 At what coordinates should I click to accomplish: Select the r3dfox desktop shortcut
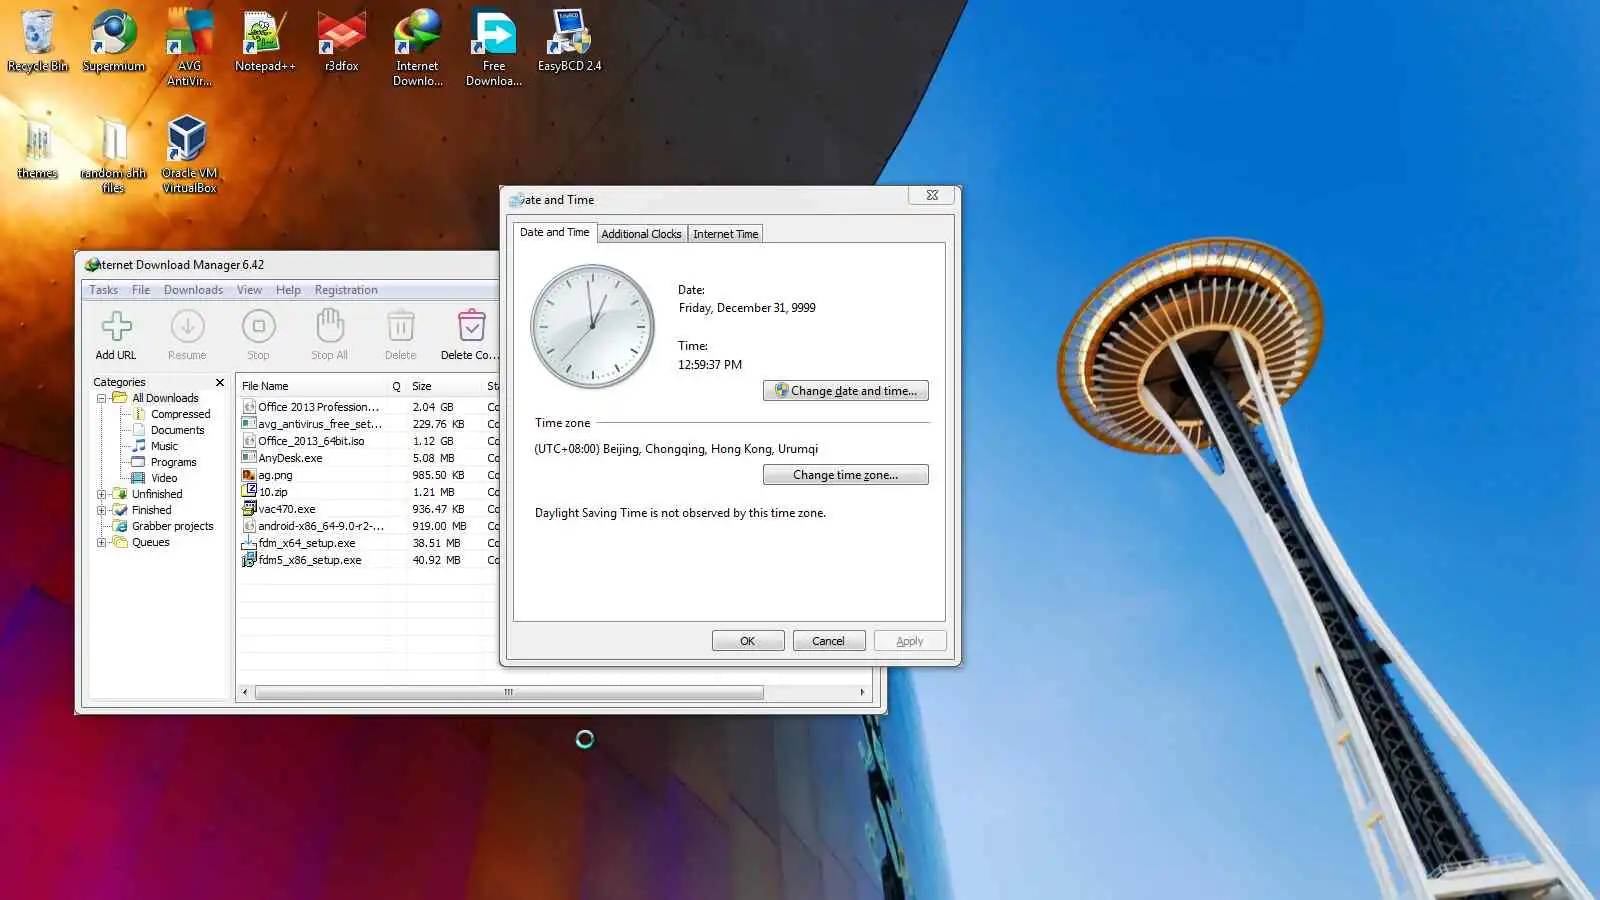[341, 41]
